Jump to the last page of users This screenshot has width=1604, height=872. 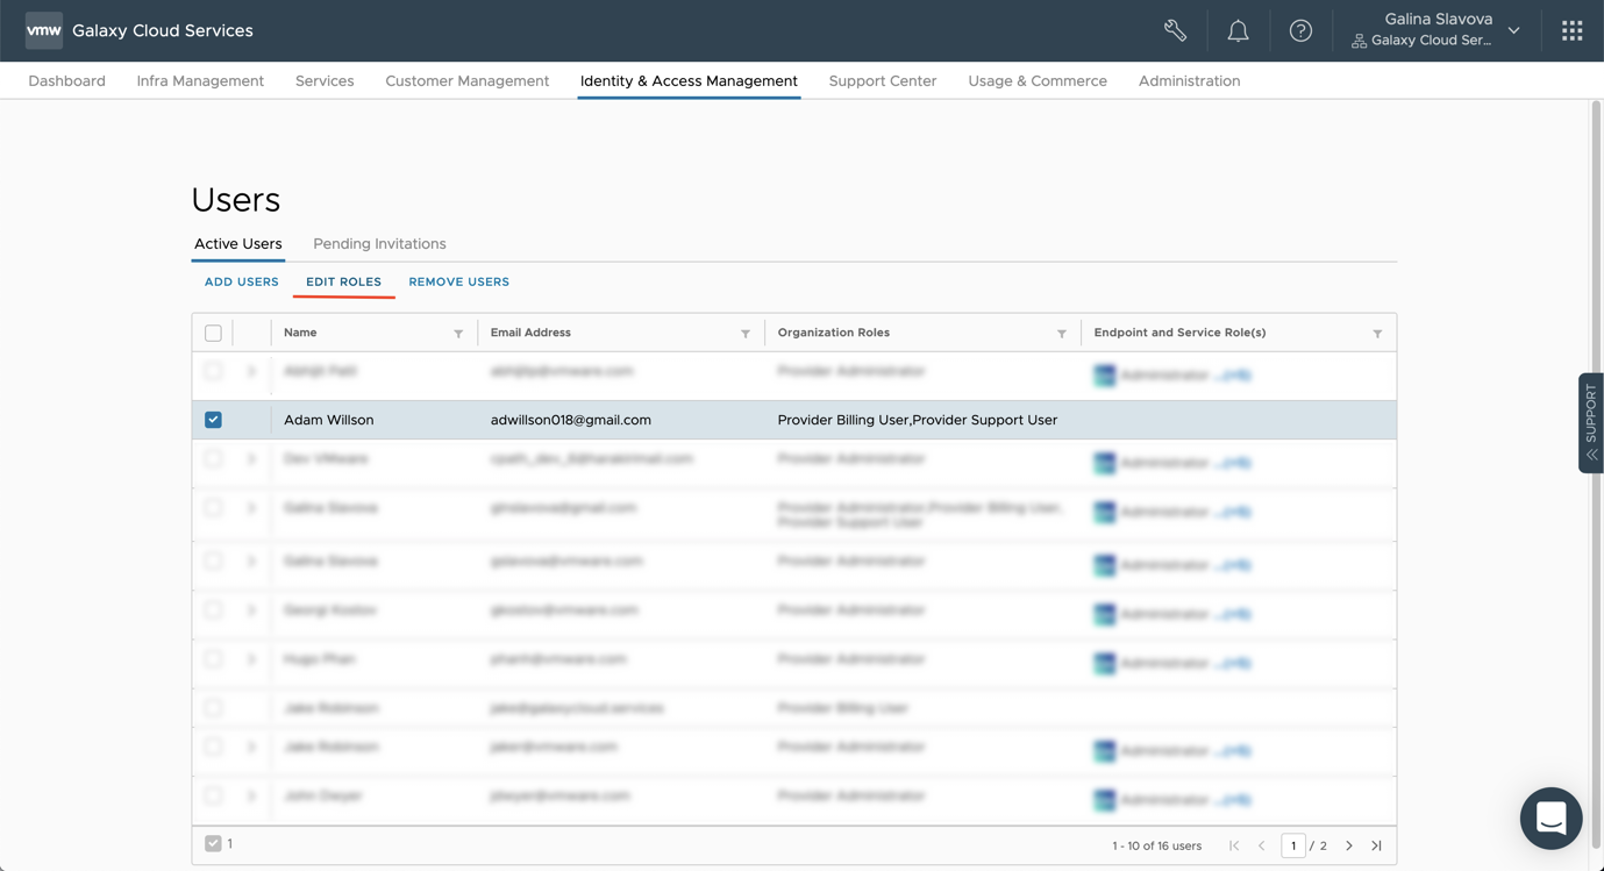[1377, 846]
